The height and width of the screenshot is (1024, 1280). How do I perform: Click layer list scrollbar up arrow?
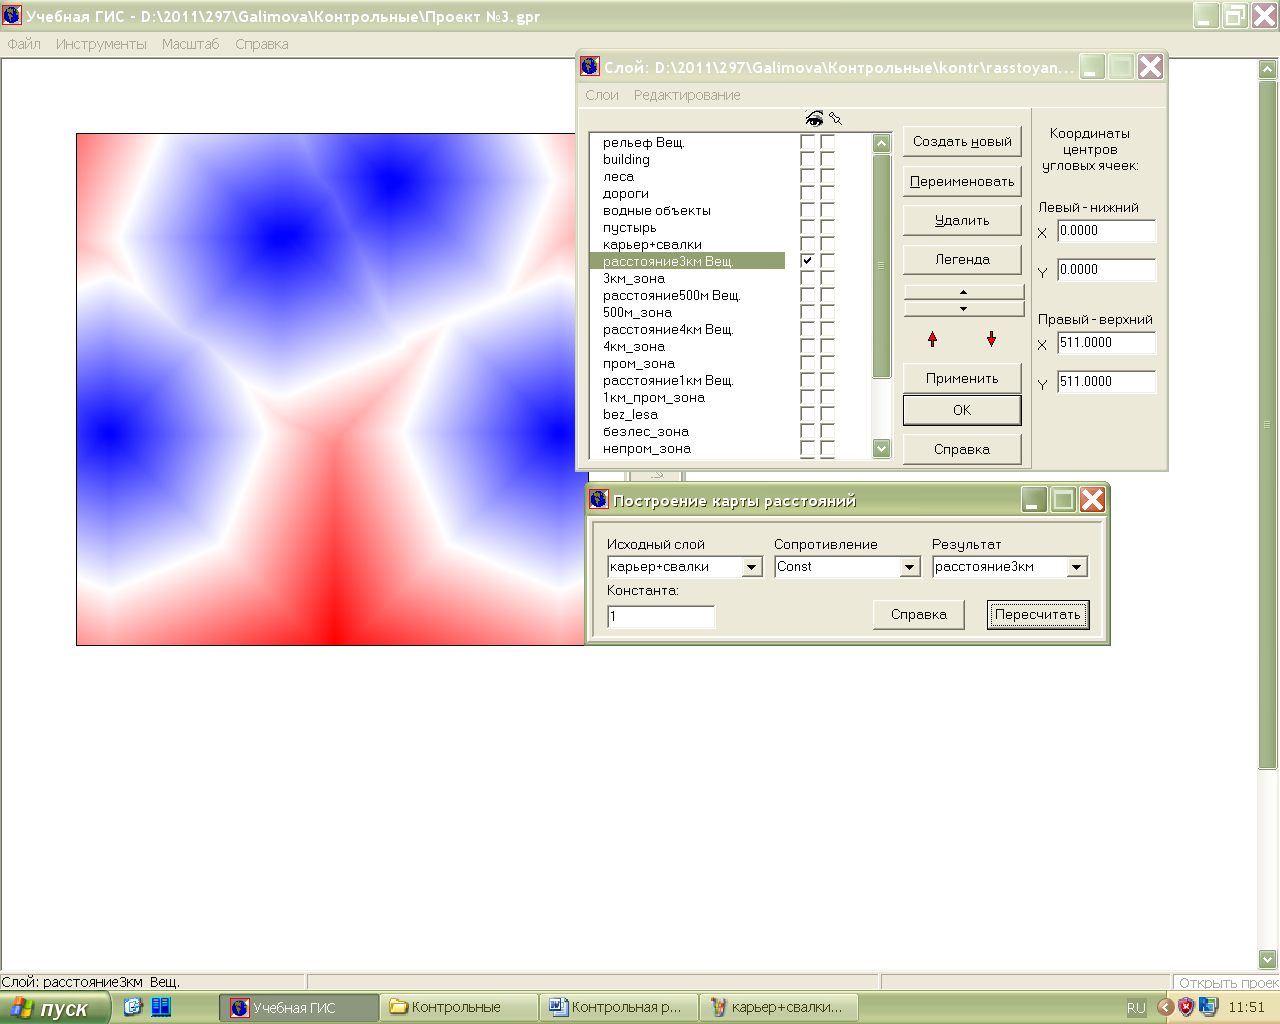click(881, 143)
